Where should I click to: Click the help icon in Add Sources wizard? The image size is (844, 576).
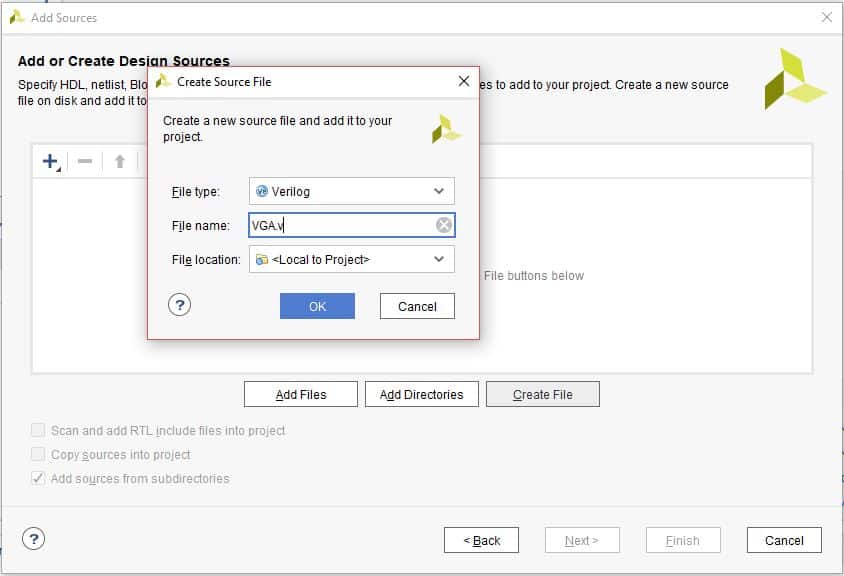33,539
